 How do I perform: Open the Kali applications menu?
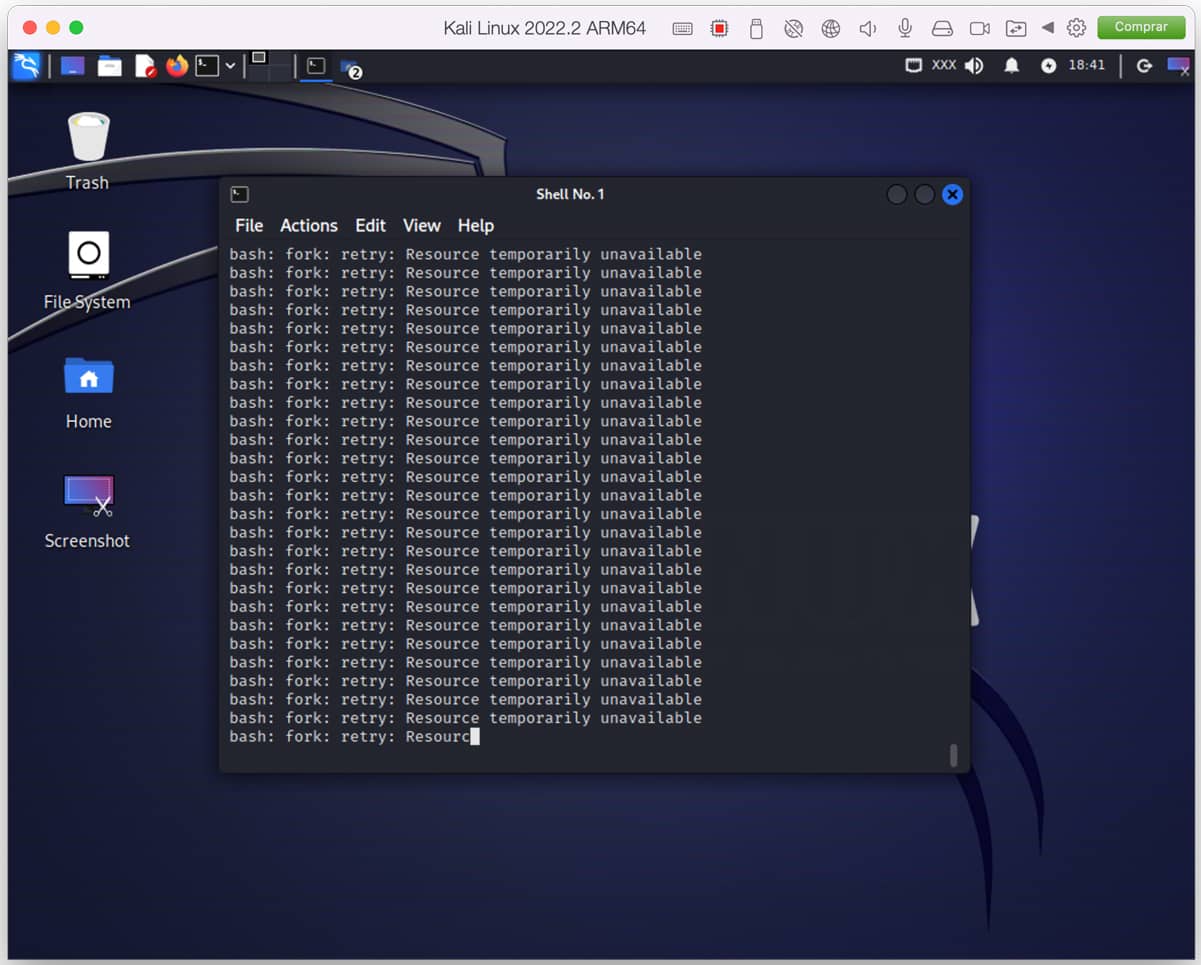coord(26,65)
